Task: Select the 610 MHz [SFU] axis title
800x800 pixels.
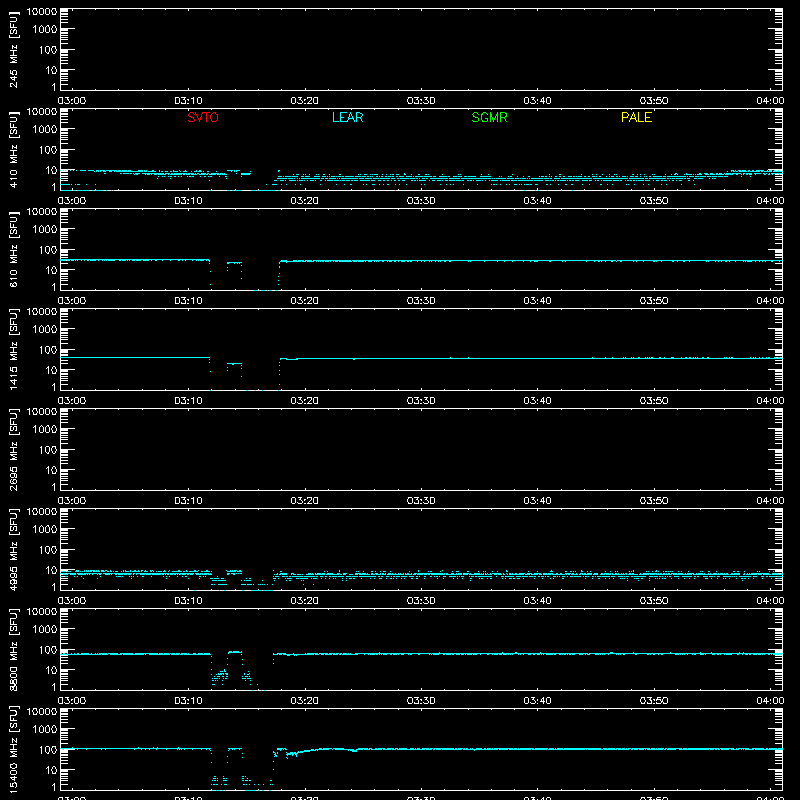Action: coord(13,249)
